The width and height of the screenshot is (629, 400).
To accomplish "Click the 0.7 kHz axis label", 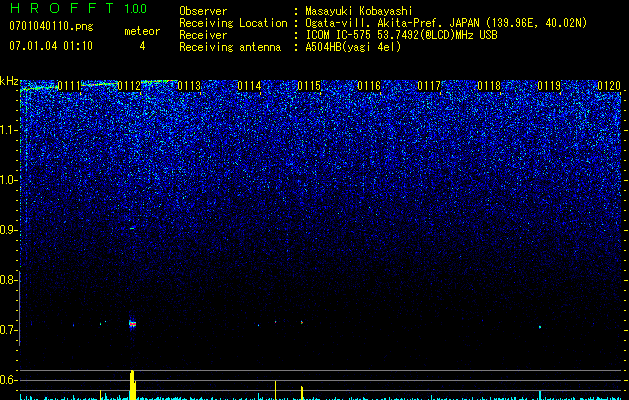I will tap(9, 330).
